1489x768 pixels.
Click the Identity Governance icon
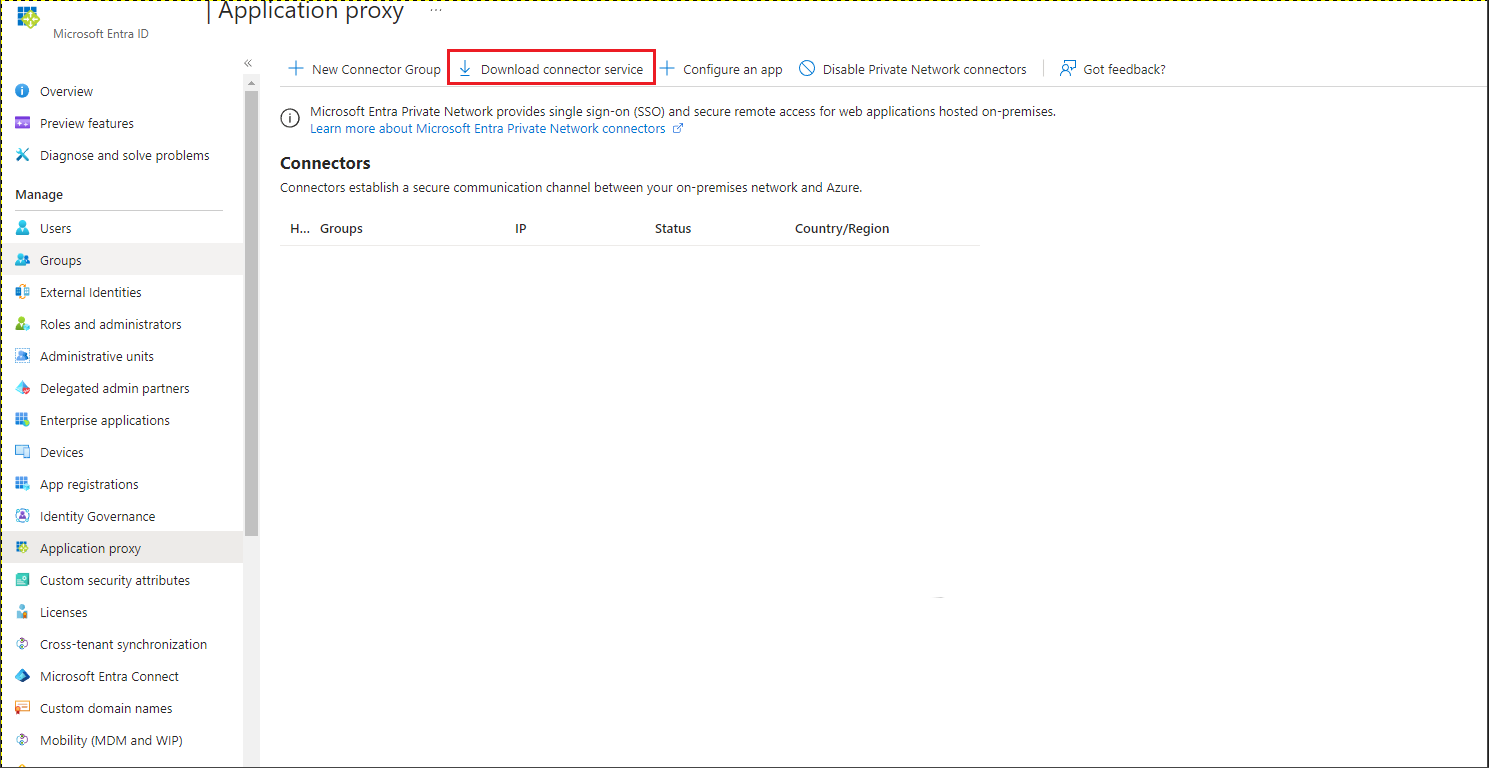tap(22, 516)
